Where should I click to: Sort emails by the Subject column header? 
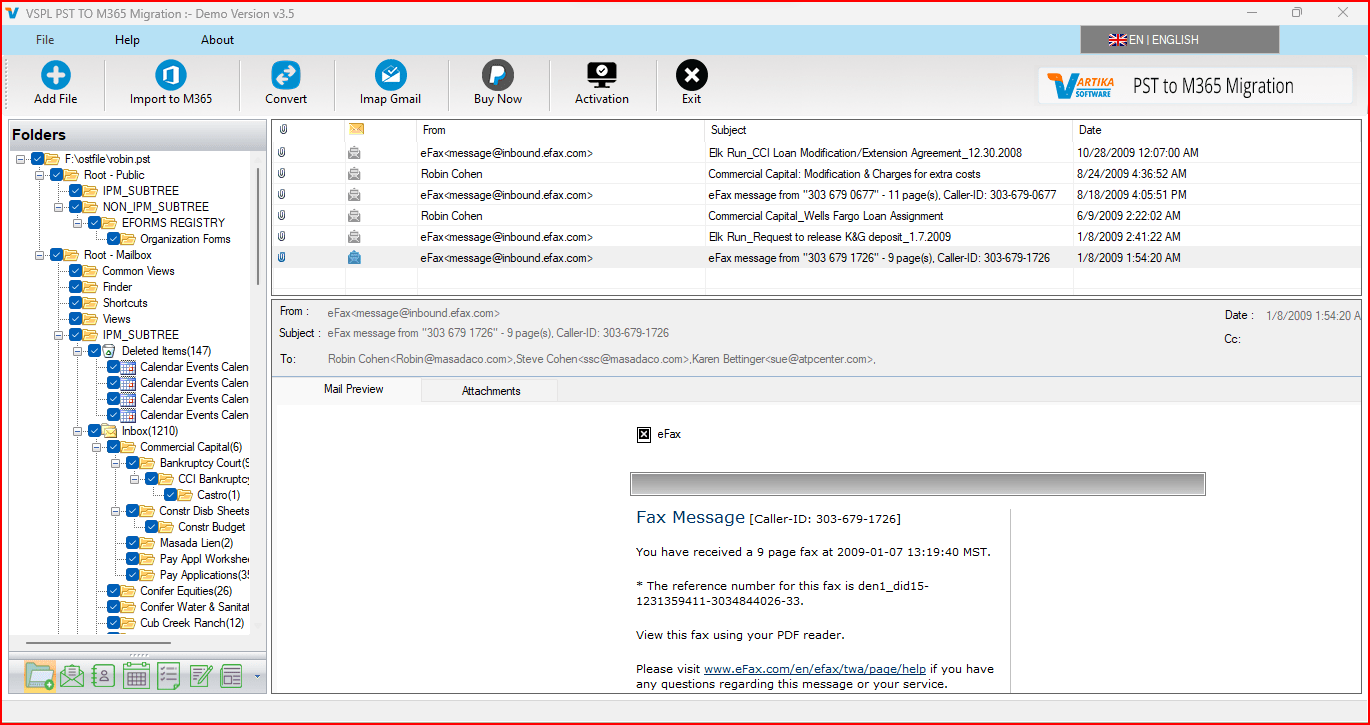888,130
